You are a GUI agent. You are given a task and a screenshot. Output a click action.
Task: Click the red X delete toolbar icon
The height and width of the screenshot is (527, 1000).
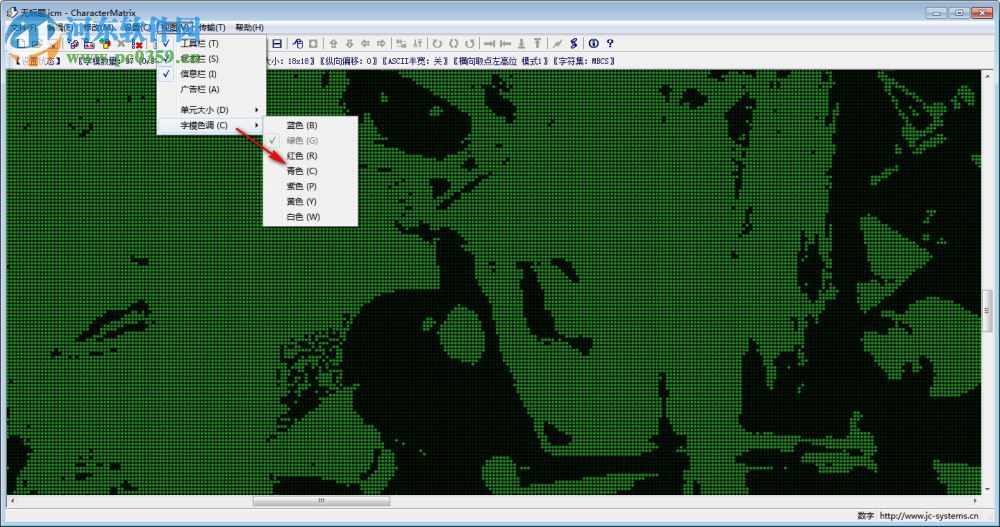click(x=137, y=44)
